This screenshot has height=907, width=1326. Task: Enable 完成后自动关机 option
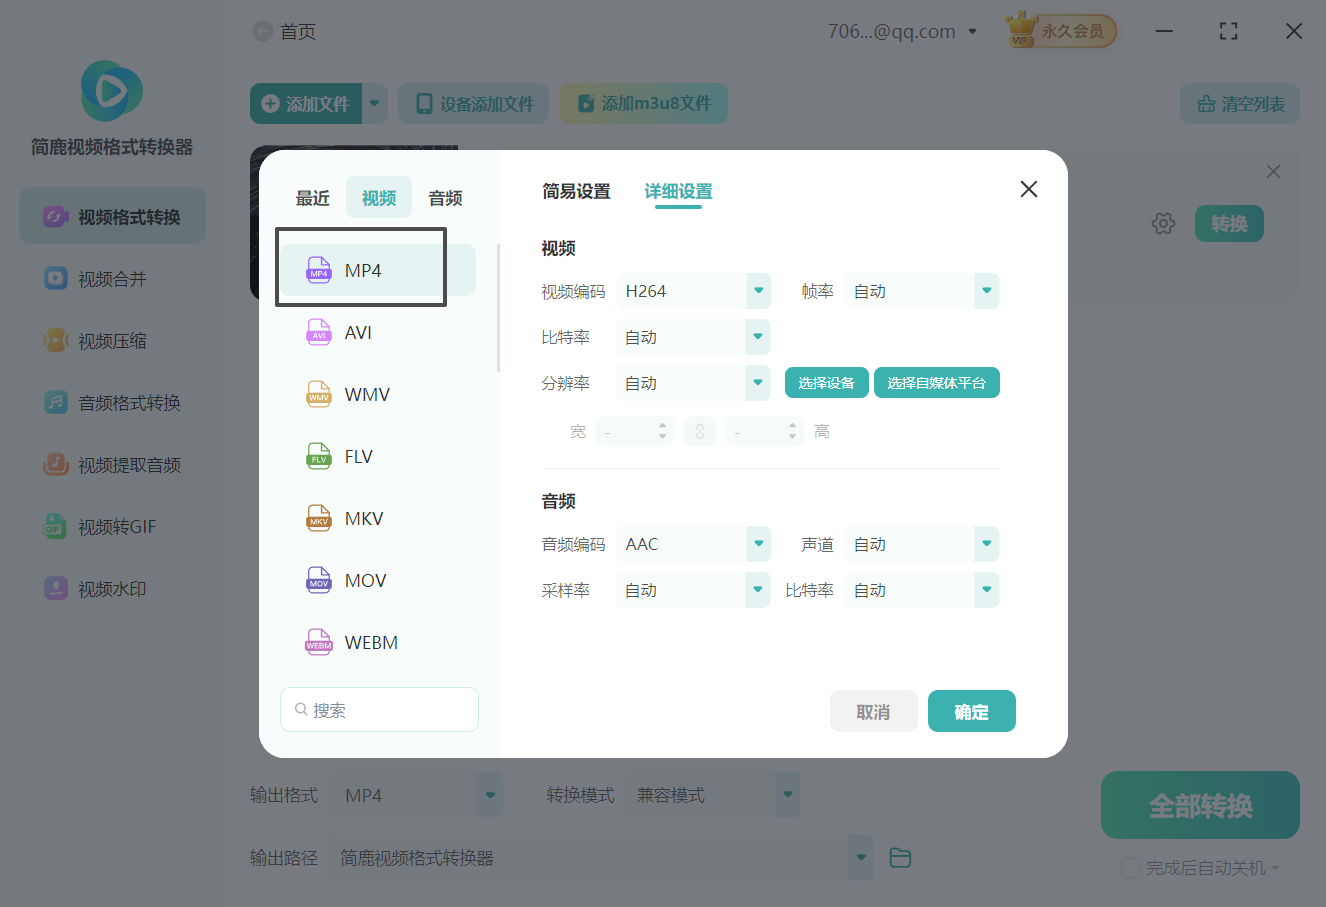[x=1131, y=868]
